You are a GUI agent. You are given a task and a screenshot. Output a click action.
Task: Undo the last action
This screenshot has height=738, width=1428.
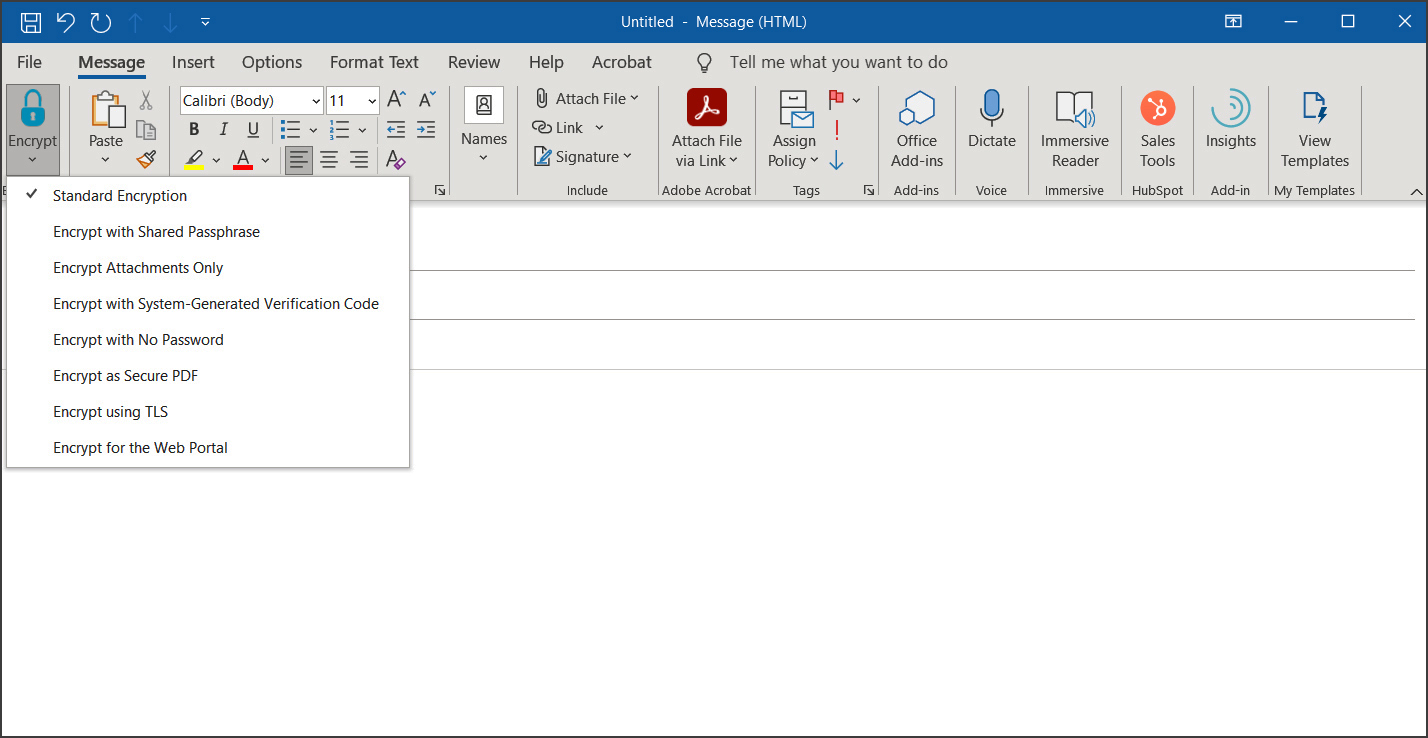(x=65, y=21)
